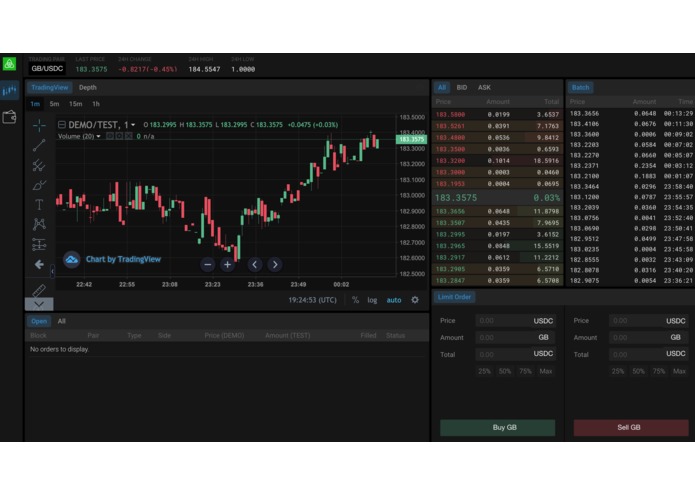Select the 1h timeframe
Image resolution: width=695 pixels, height=494 pixels.
click(x=96, y=104)
